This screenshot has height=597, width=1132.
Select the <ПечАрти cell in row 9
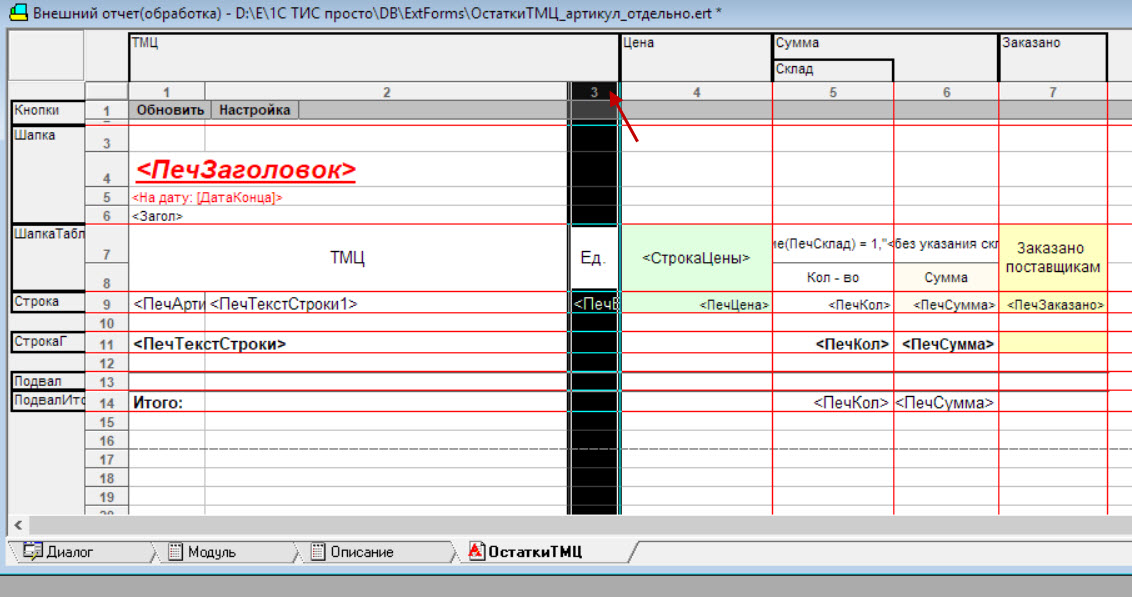(x=167, y=304)
